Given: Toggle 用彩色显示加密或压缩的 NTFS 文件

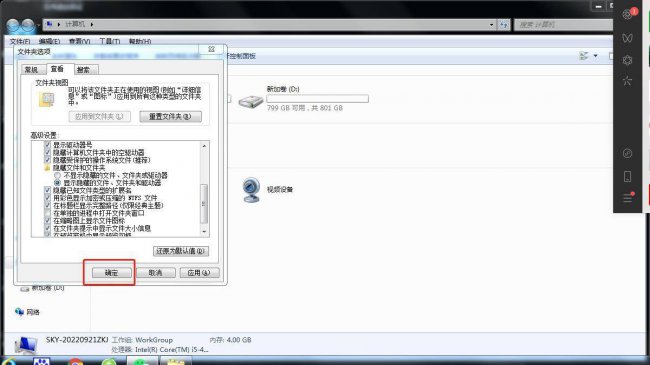Looking at the screenshot, I should [47, 198].
